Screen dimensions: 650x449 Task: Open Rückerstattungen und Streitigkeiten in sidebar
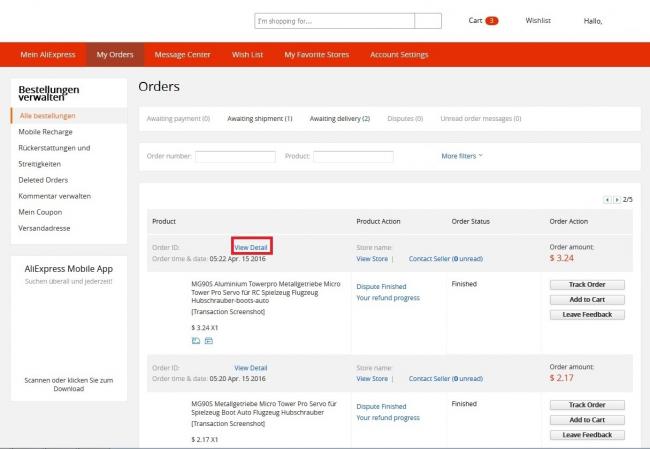point(54,156)
